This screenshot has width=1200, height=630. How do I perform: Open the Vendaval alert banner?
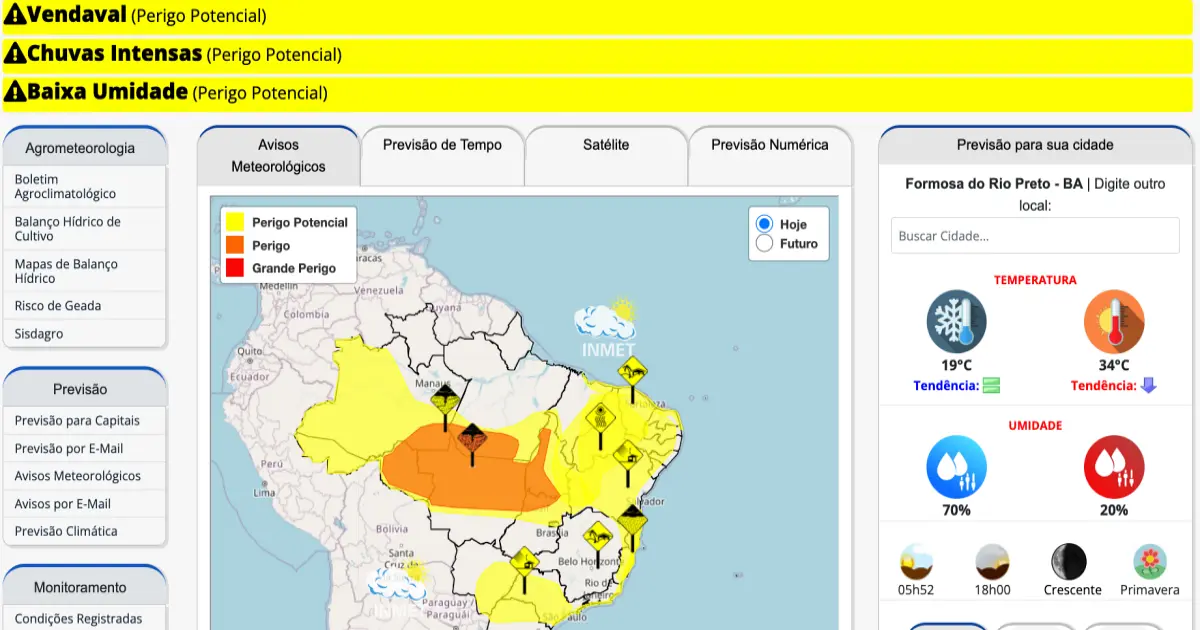[x=598, y=15]
